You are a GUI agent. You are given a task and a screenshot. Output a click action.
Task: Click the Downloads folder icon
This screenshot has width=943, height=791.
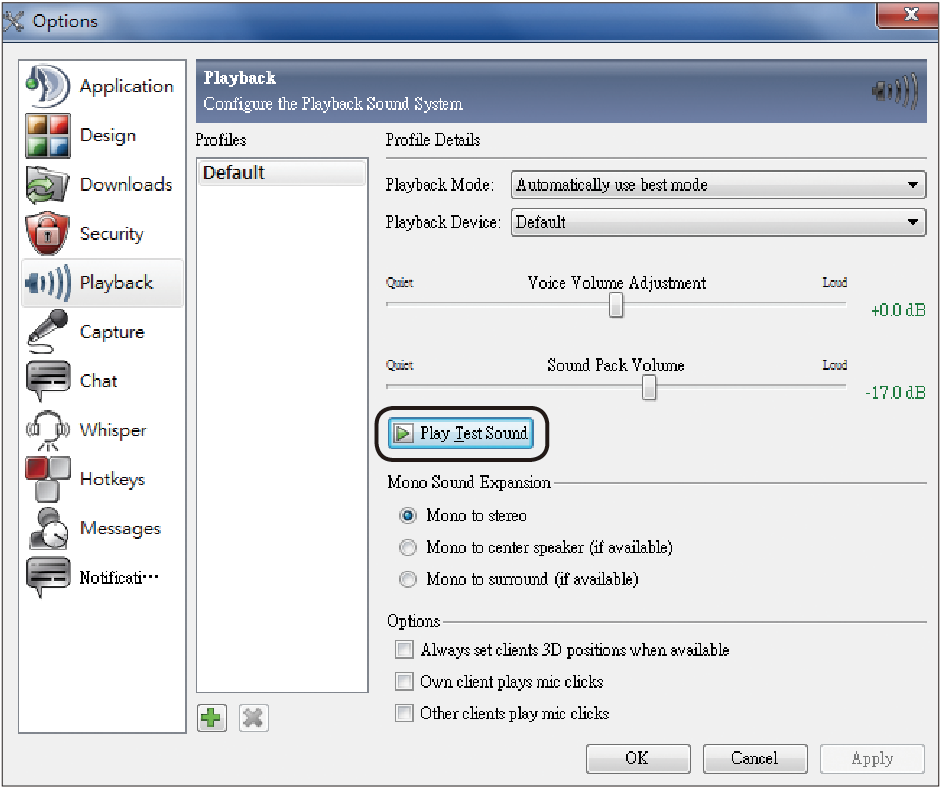[x=48, y=185]
